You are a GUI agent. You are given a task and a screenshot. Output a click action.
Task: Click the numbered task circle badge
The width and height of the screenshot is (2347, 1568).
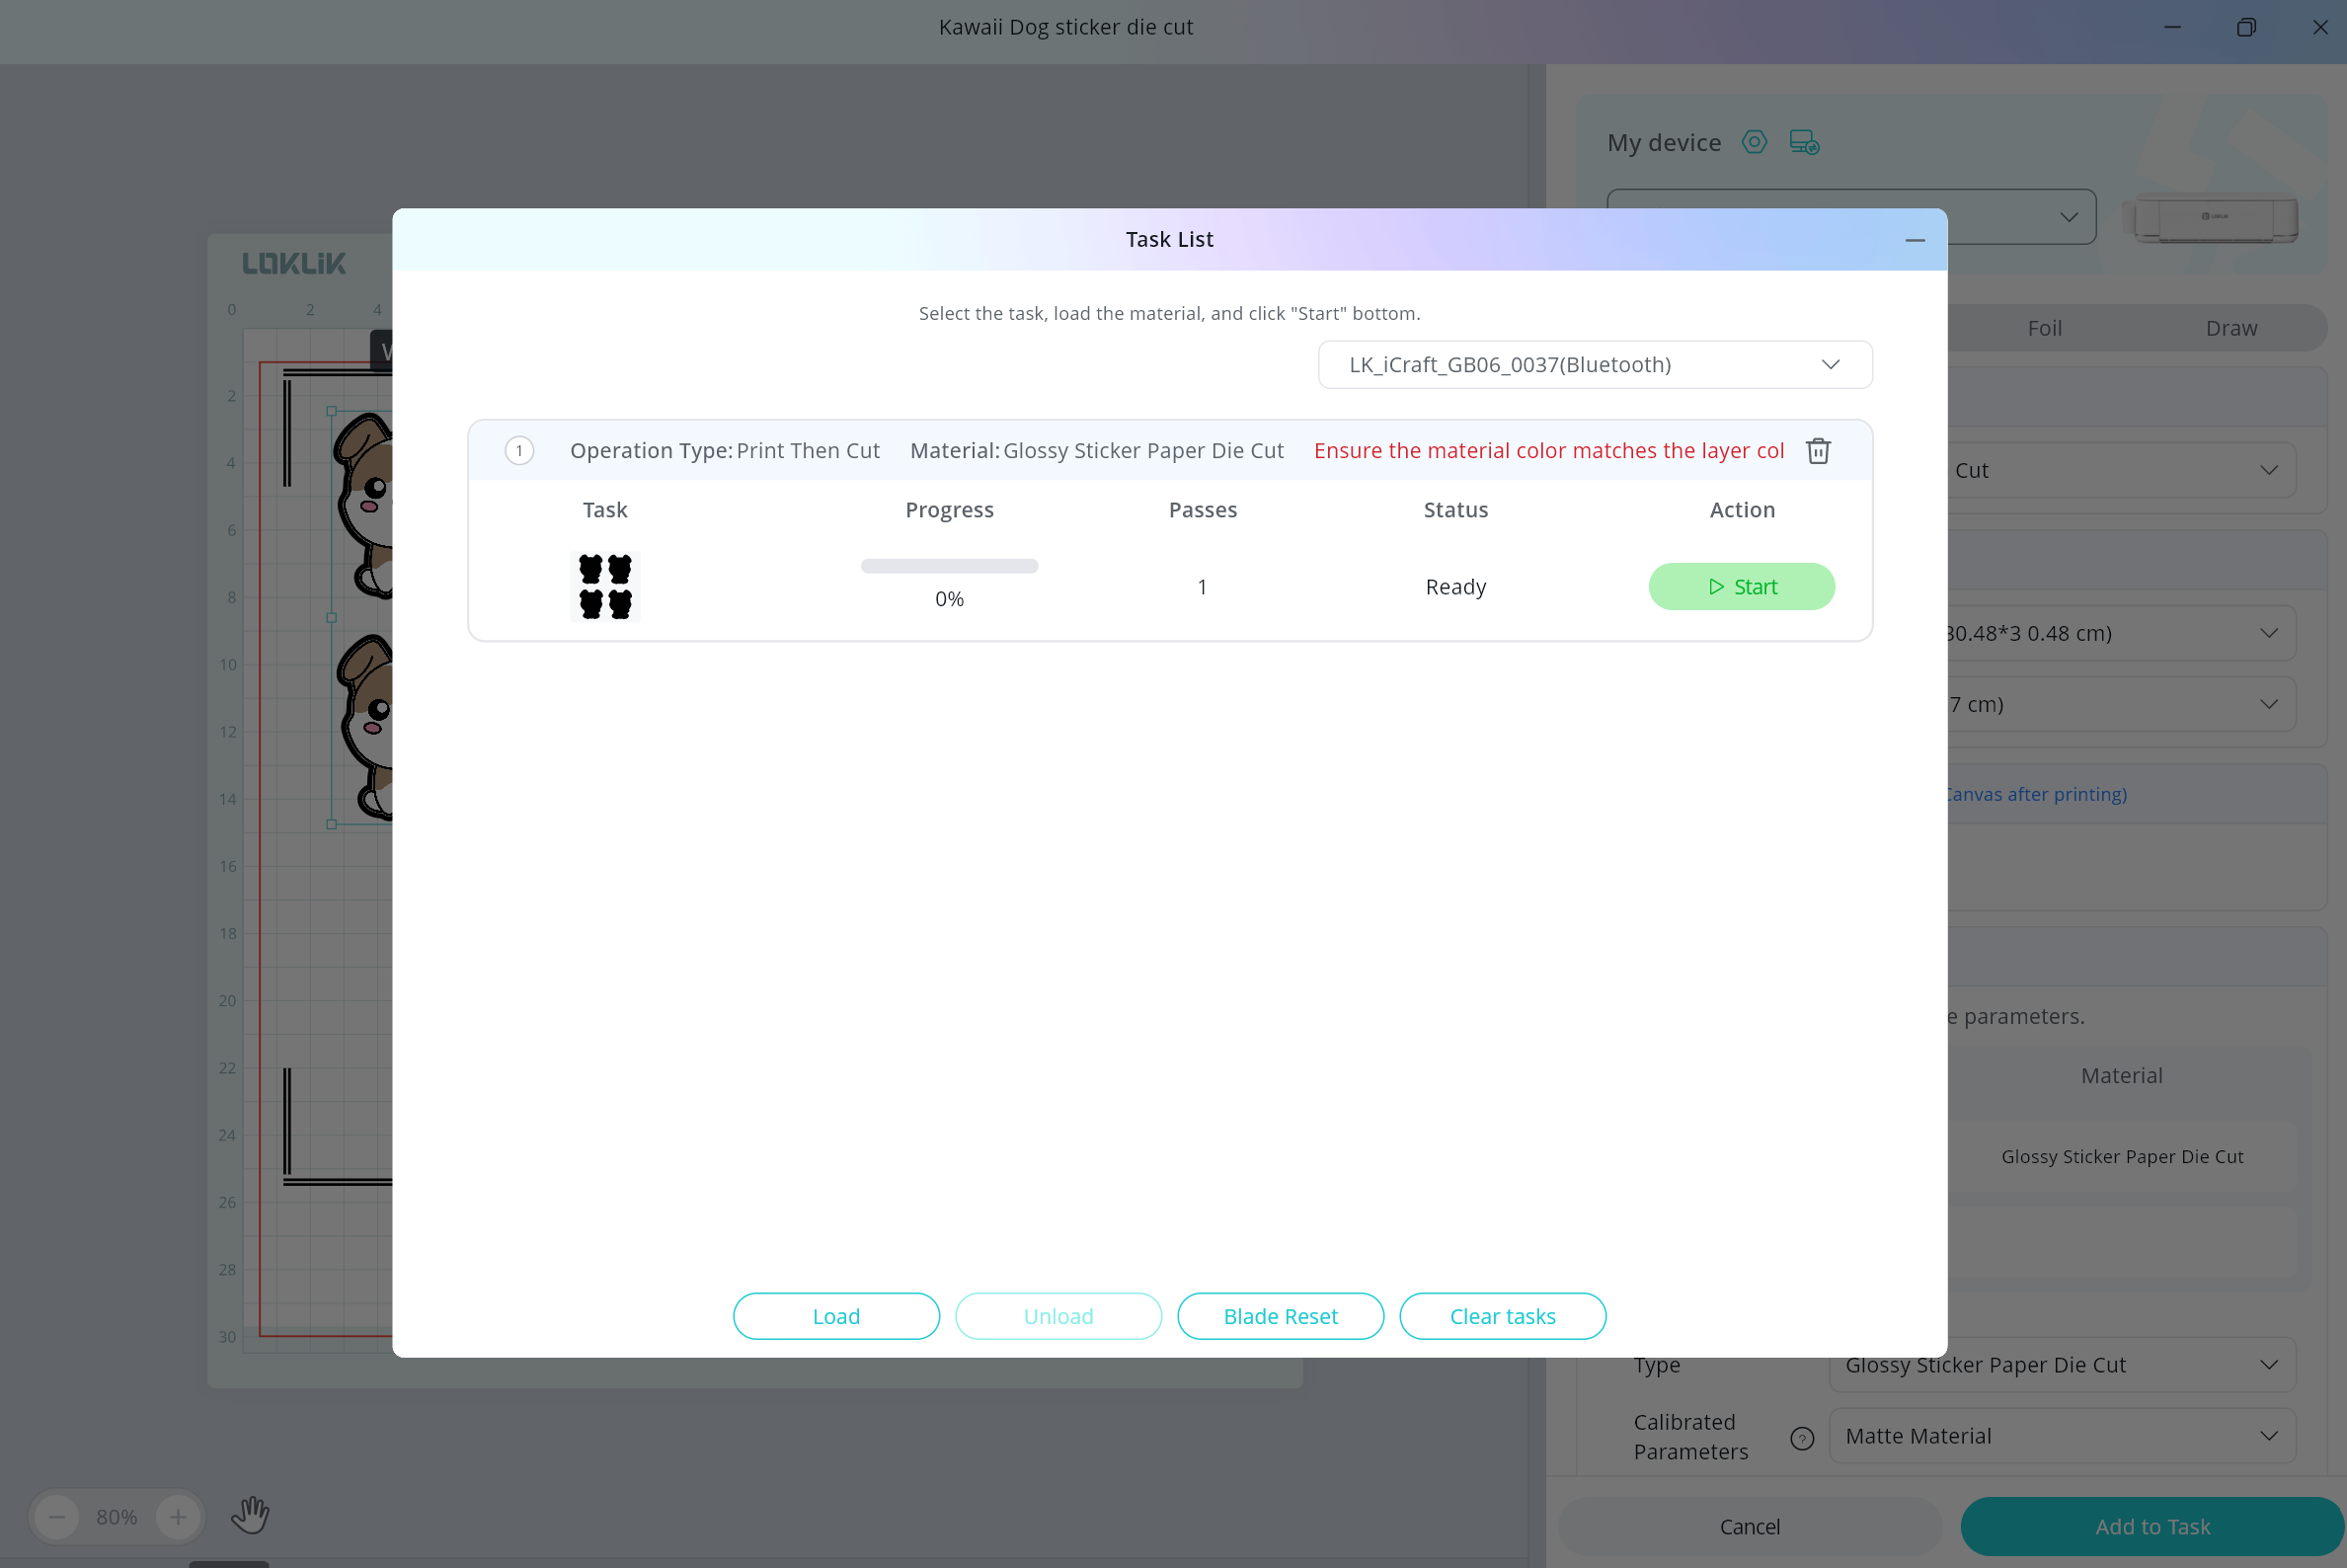tap(519, 451)
